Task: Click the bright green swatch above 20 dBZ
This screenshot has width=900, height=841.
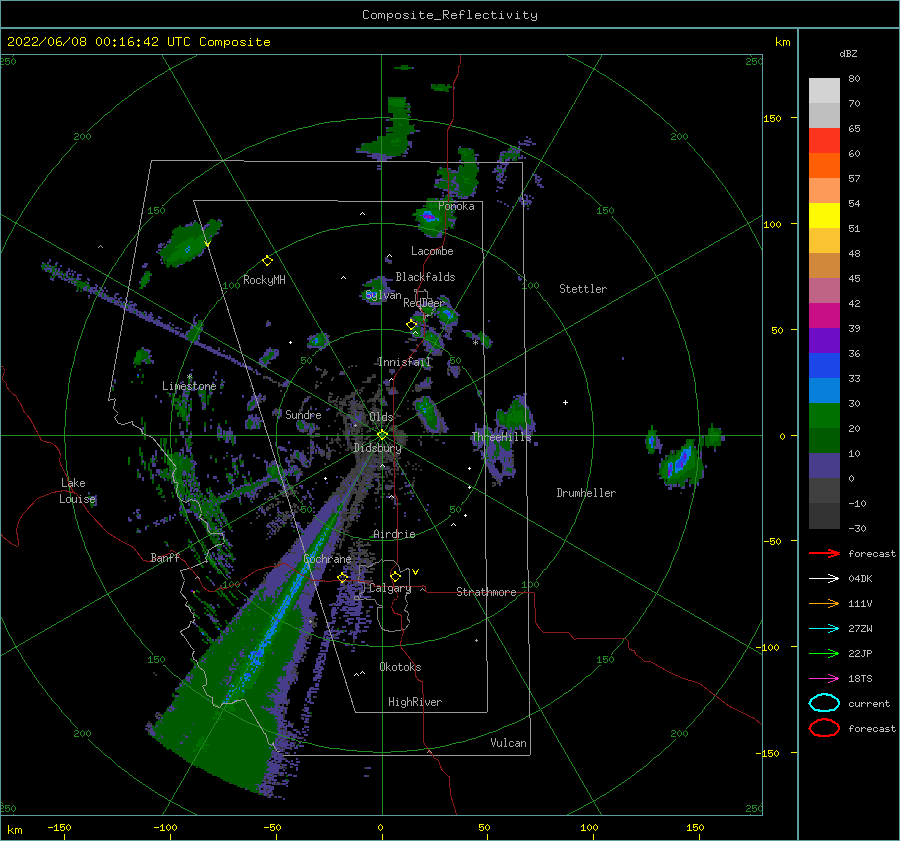Action: (824, 416)
